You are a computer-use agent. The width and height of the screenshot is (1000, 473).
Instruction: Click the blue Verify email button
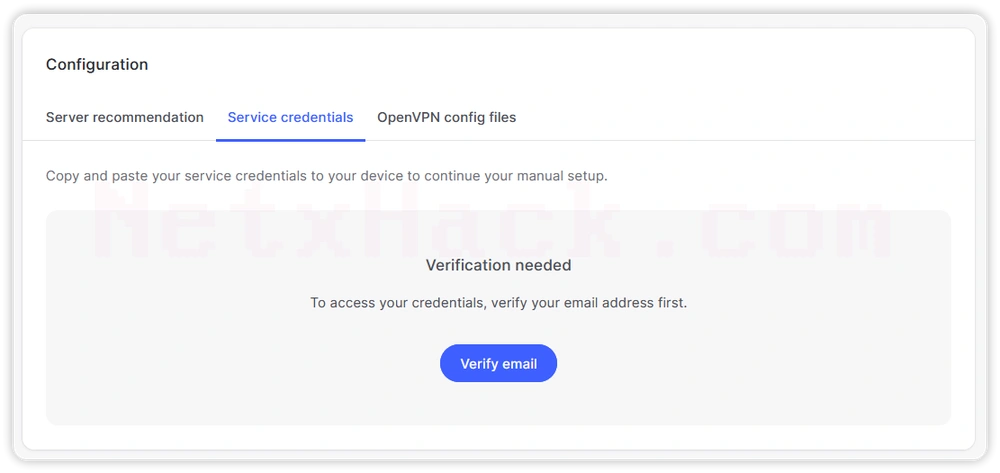pos(498,363)
